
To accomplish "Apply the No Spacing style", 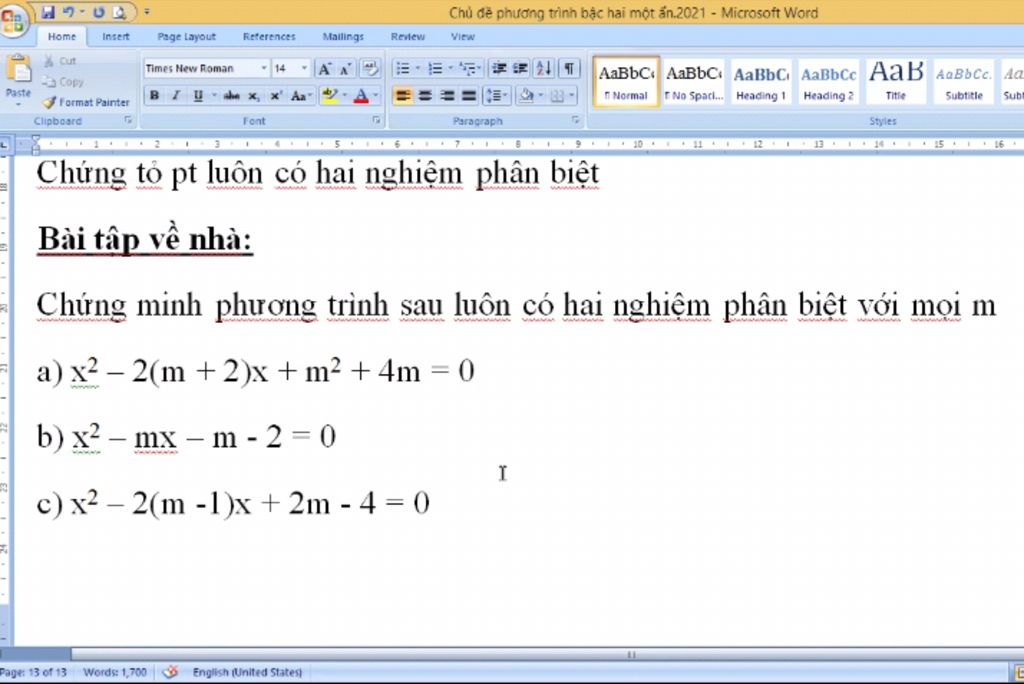I will click(x=694, y=82).
